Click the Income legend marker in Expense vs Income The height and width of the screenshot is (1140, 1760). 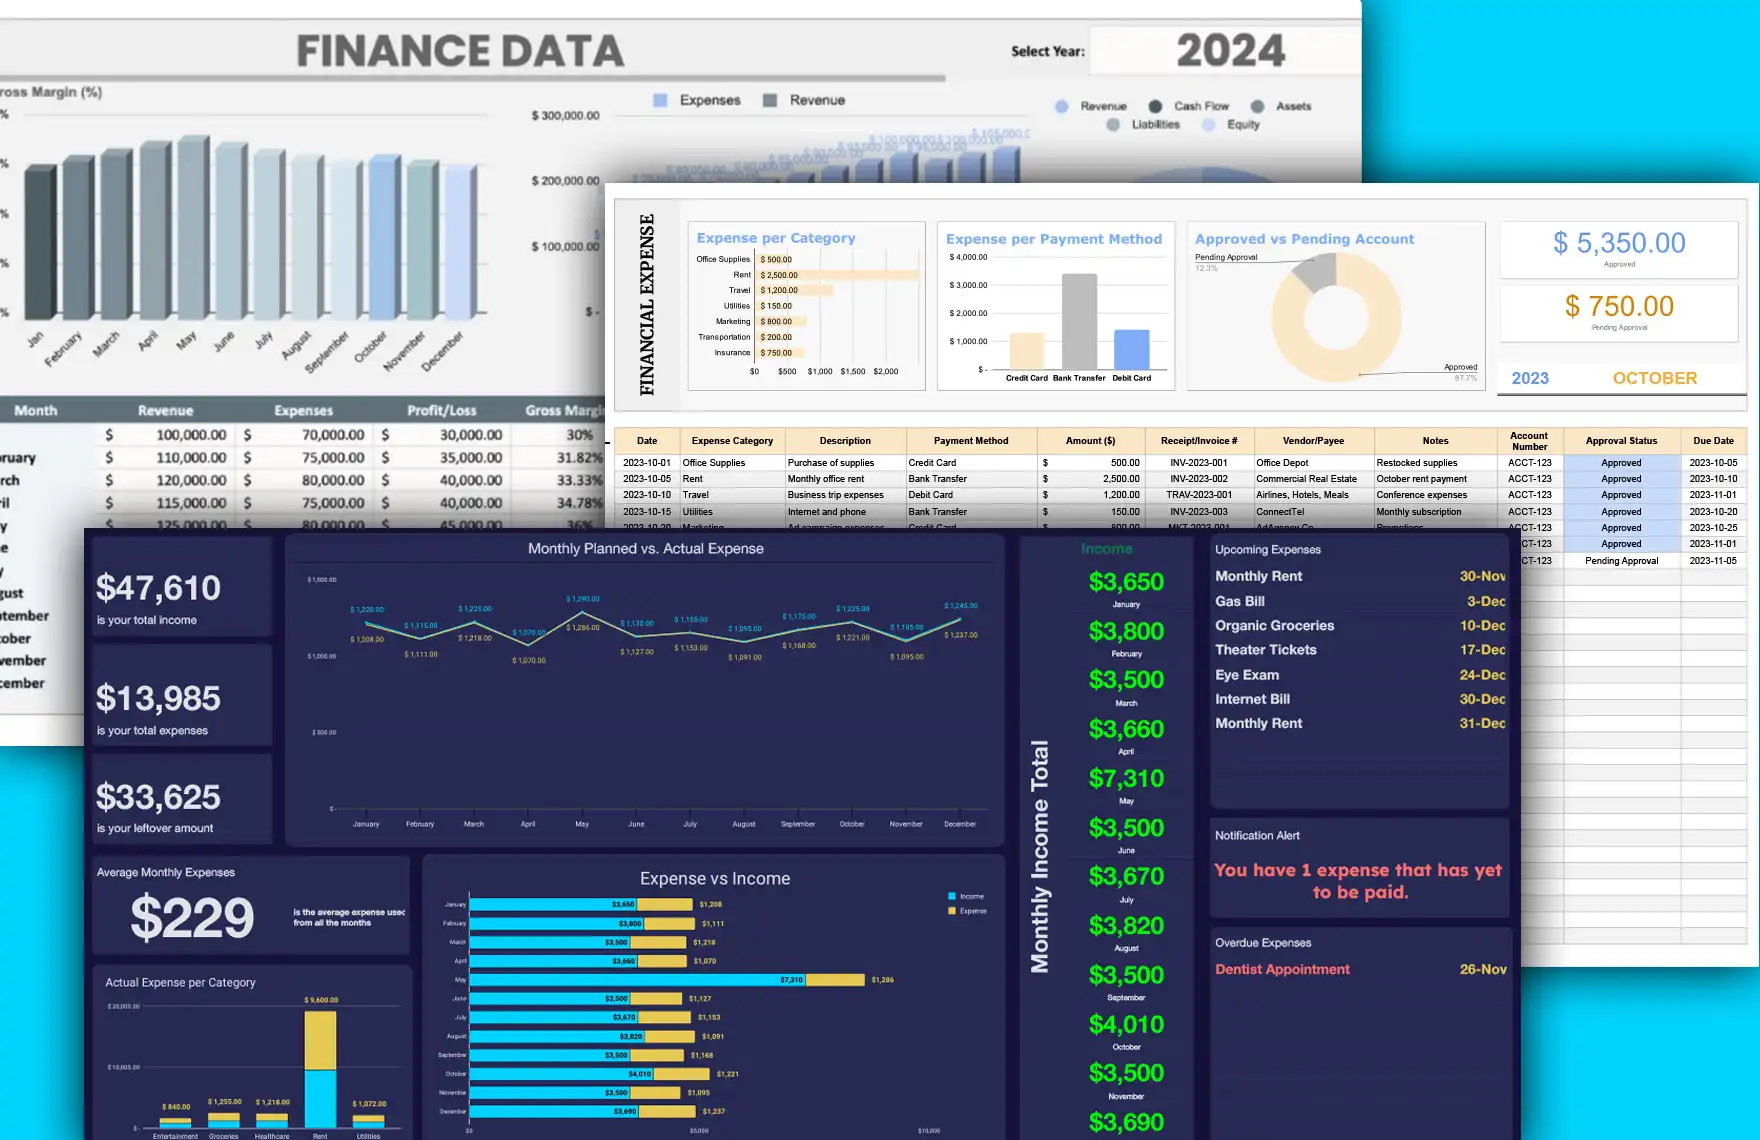[952, 896]
